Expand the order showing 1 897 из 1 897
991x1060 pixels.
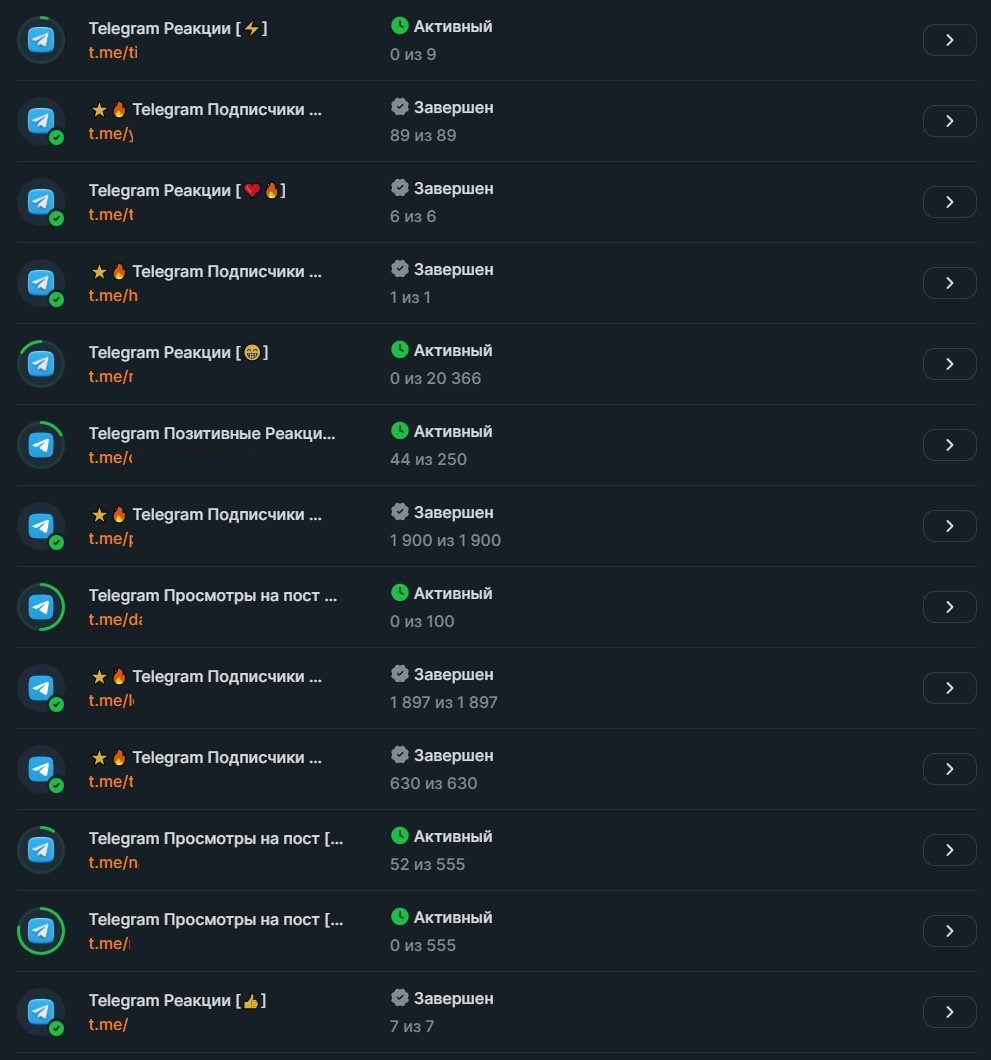[x=949, y=688]
